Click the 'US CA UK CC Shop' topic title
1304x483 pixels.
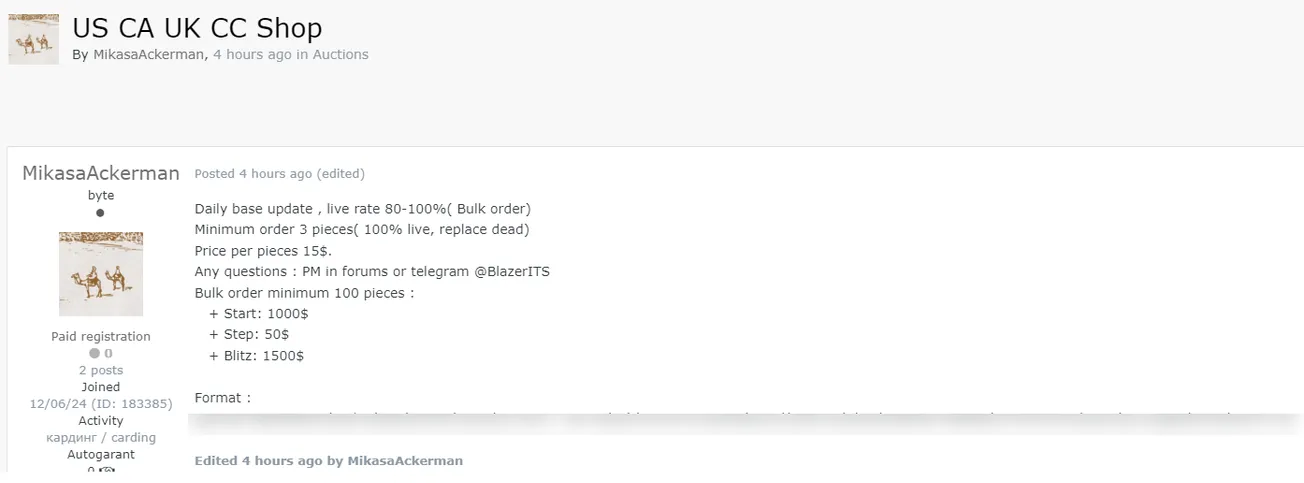coord(197,27)
